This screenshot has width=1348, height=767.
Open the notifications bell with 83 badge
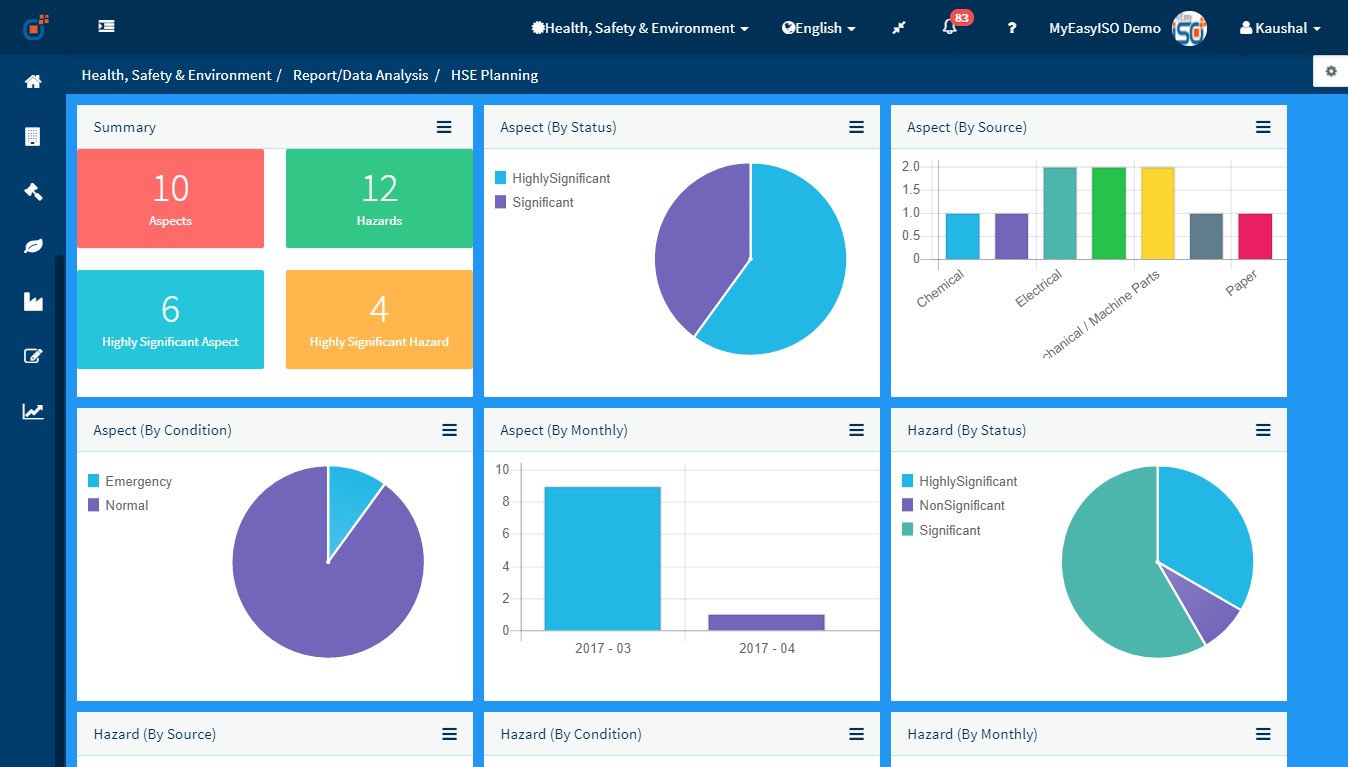(950, 28)
